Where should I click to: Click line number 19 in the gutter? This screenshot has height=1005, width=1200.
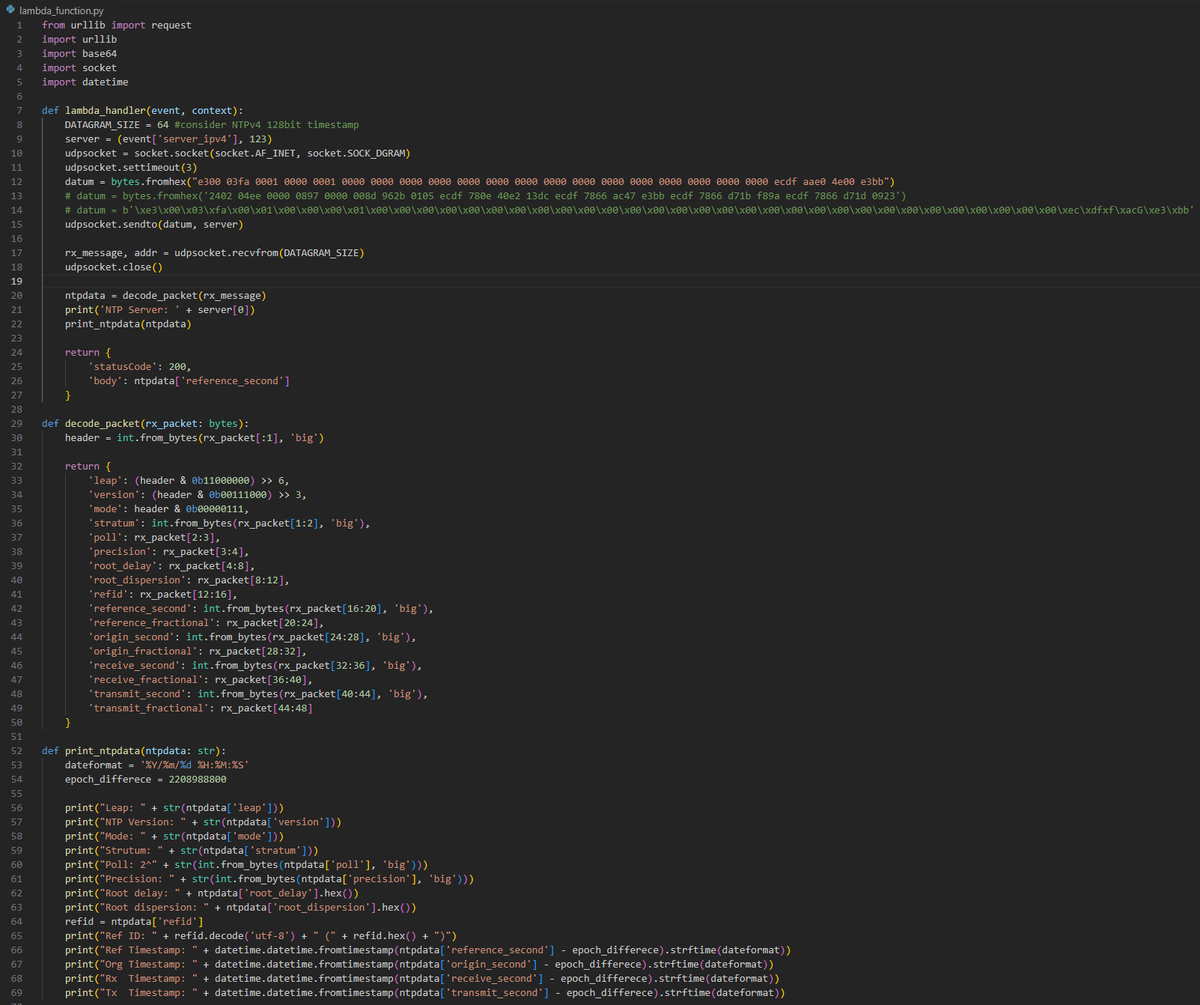click(x=18, y=282)
